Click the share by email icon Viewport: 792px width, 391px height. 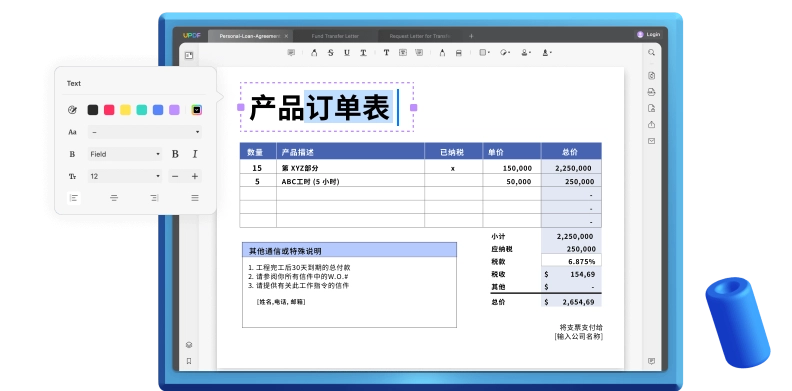click(x=652, y=141)
